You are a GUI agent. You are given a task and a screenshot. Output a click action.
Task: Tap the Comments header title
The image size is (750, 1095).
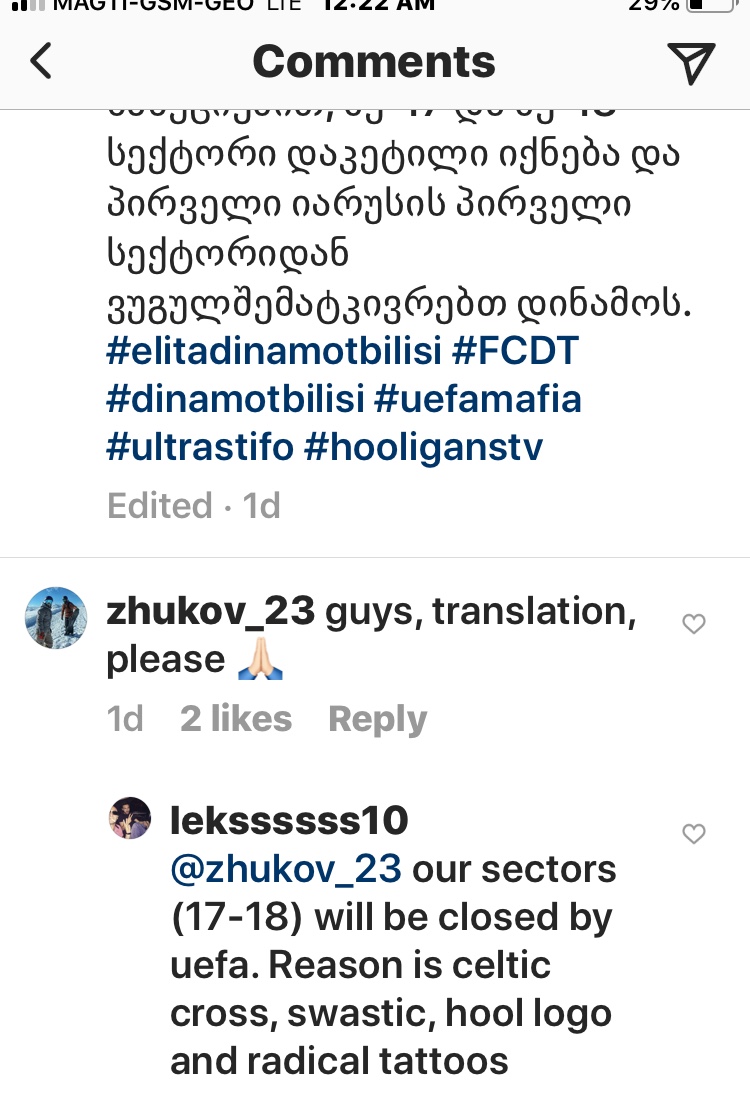pos(374,62)
